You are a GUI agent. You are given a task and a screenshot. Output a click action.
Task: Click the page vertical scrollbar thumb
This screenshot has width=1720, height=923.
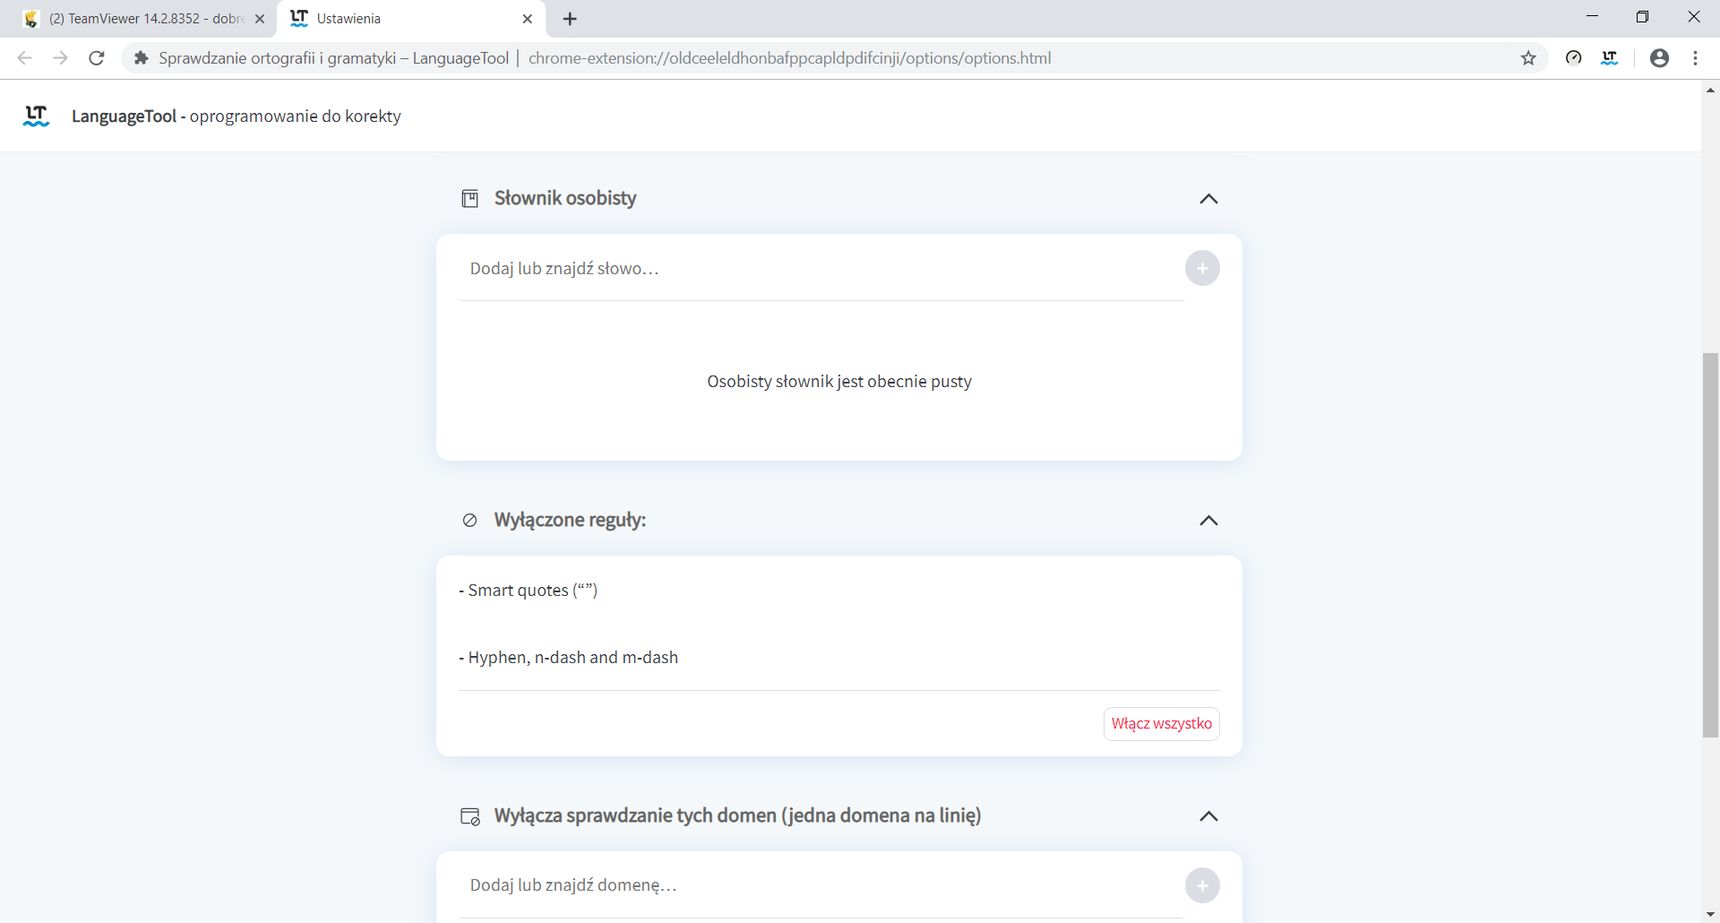[1710, 545]
